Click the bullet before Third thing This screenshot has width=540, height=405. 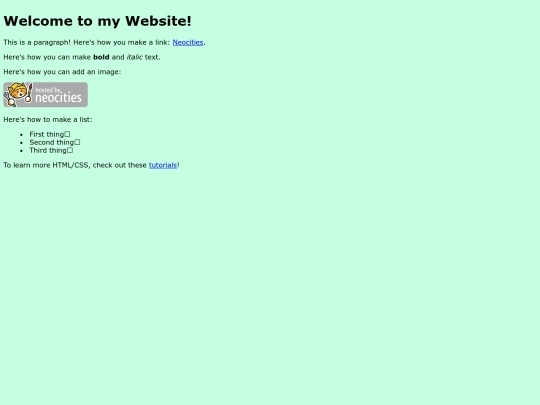point(21,150)
